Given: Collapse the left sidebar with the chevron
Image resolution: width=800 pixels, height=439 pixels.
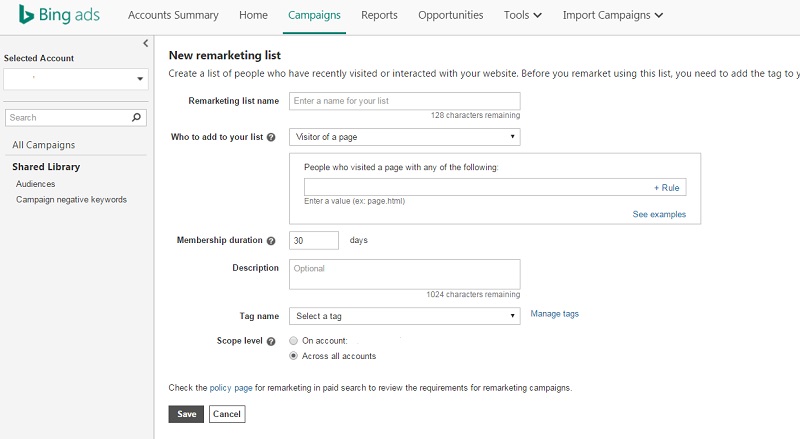Looking at the screenshot, I should [x=145, y=43].
